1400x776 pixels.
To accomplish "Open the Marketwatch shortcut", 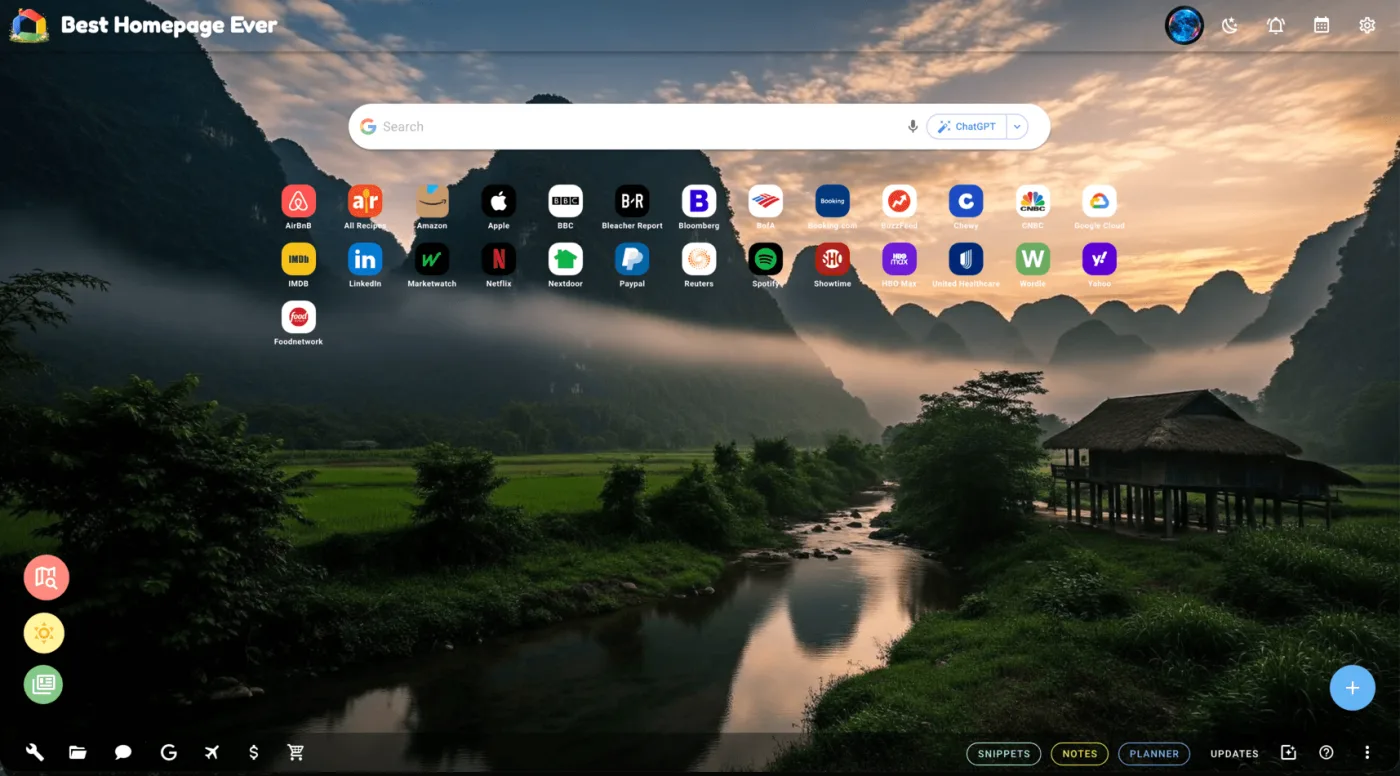I will coord(432,259).
